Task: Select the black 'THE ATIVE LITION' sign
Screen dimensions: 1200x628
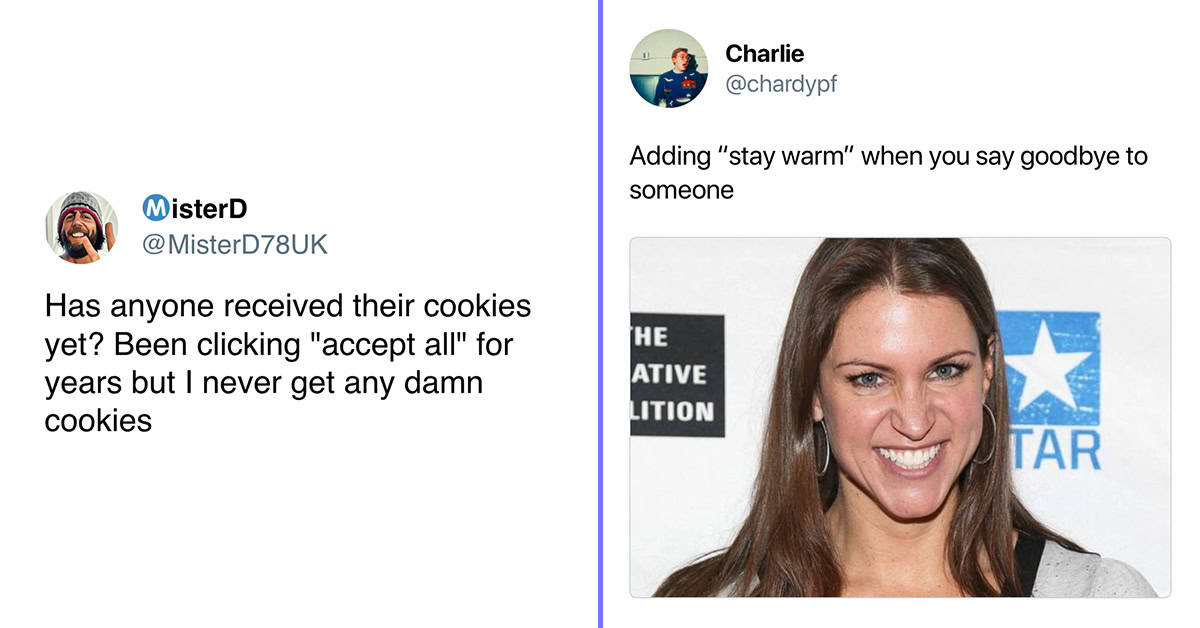Action: 677,374
